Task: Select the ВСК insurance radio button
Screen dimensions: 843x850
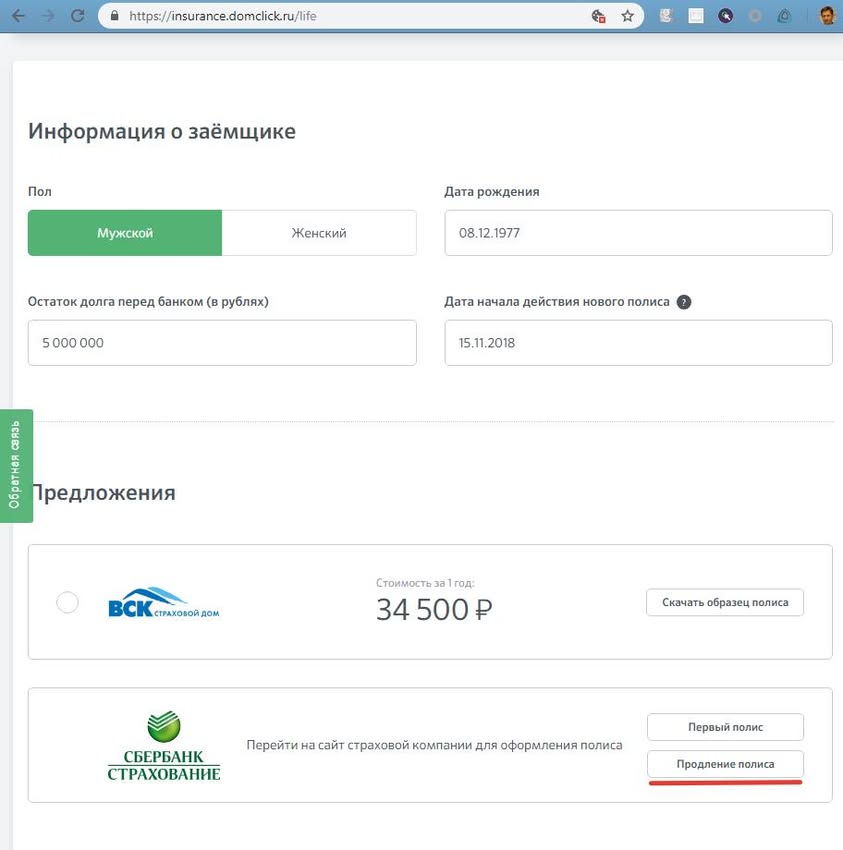Action: [67, 602]
